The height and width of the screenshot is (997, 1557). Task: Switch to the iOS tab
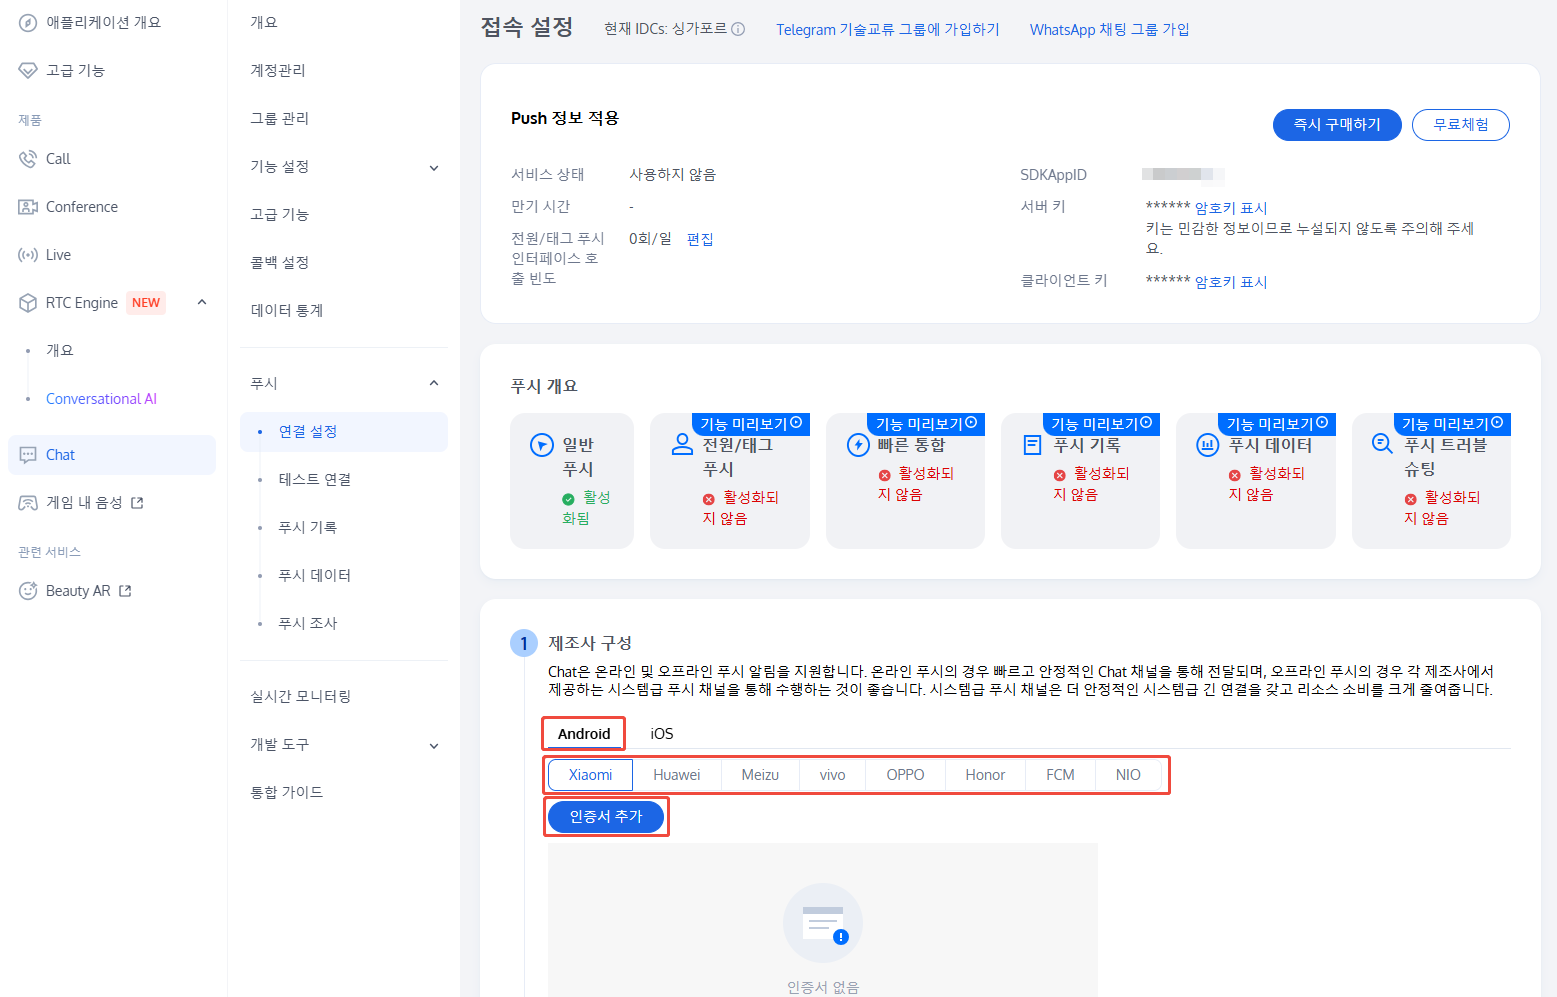pyautogui.click(x=661, y=733)
